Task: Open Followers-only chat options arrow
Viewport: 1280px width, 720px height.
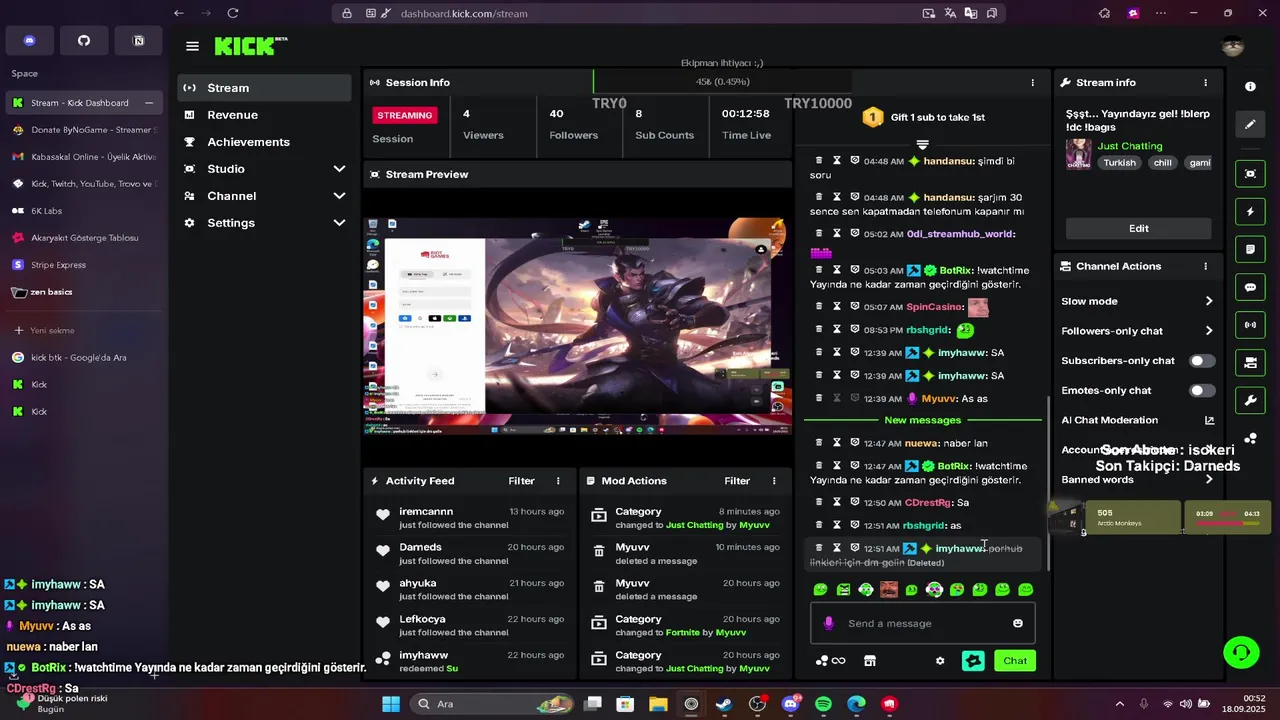Action: 1209,331
